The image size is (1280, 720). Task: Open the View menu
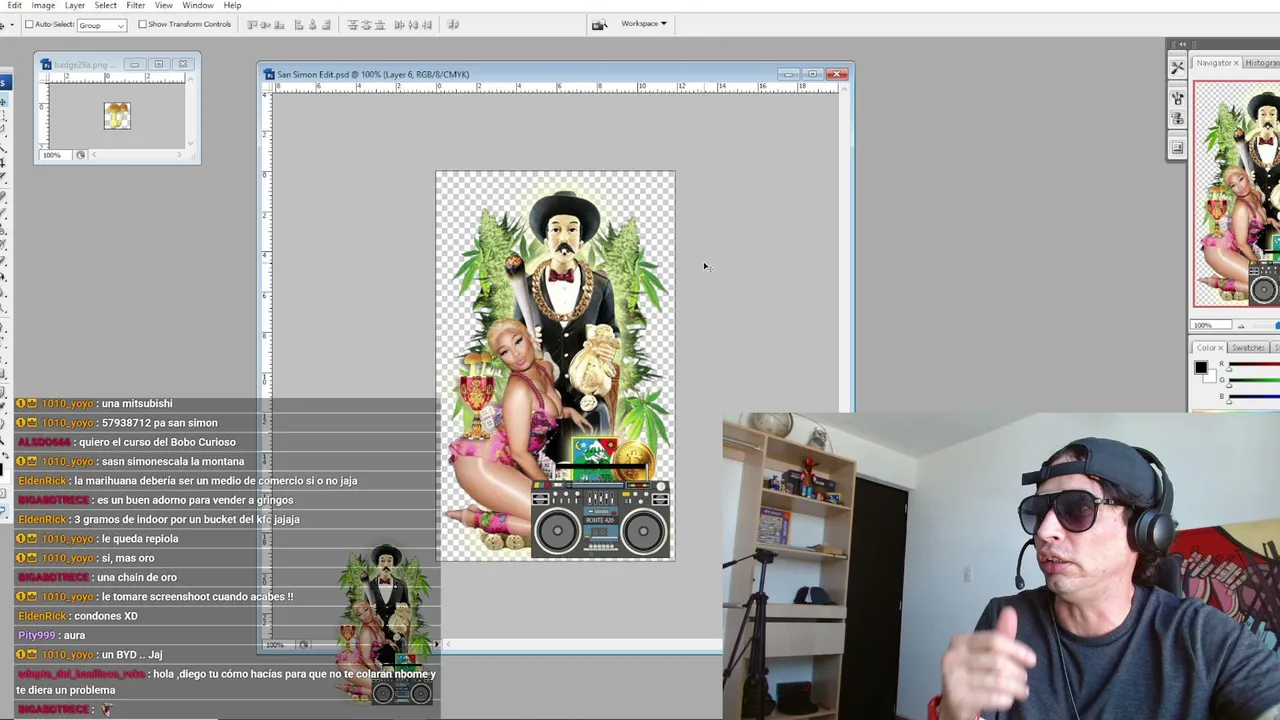(x=164, y=5)
